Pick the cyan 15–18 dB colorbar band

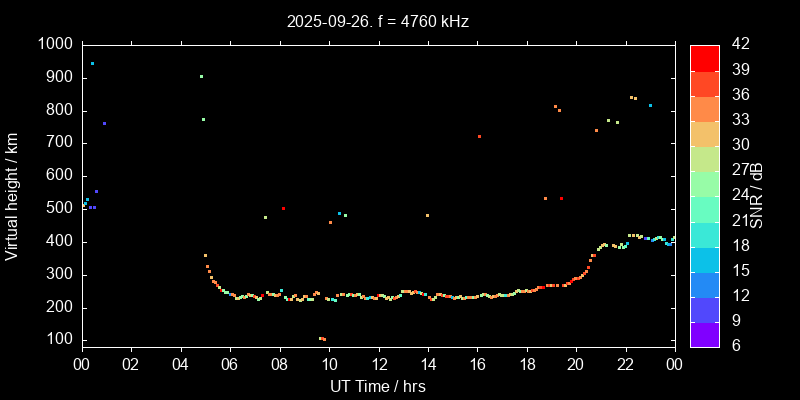pos(704,259)
